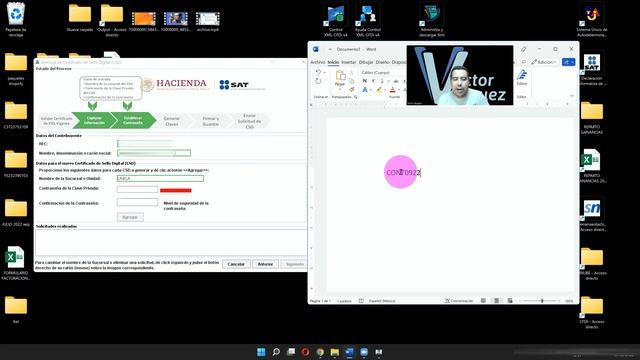Image resolution: width=640 pixels, height=360 pixels.
Task: Open the Nueva carpeta folder on desktop
Action: pos(80,18)
